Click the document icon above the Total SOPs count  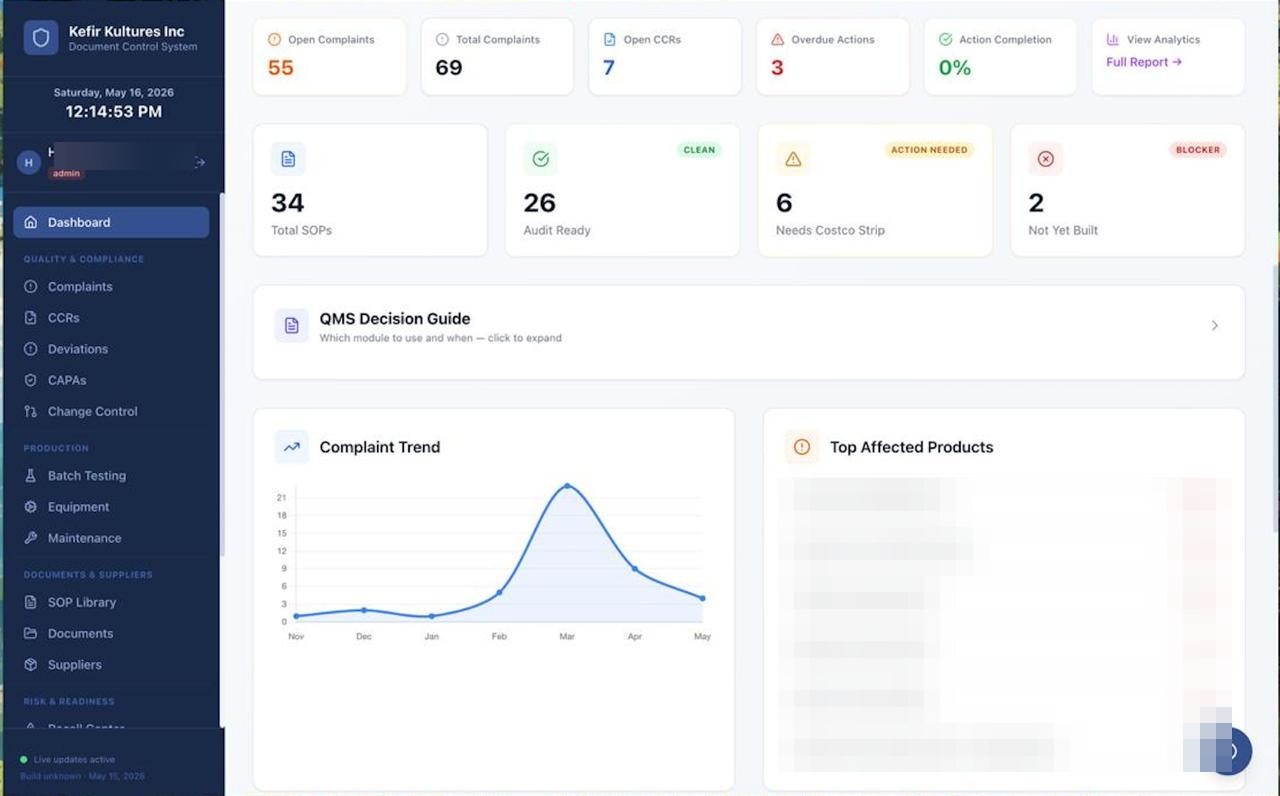coord(288,159)
